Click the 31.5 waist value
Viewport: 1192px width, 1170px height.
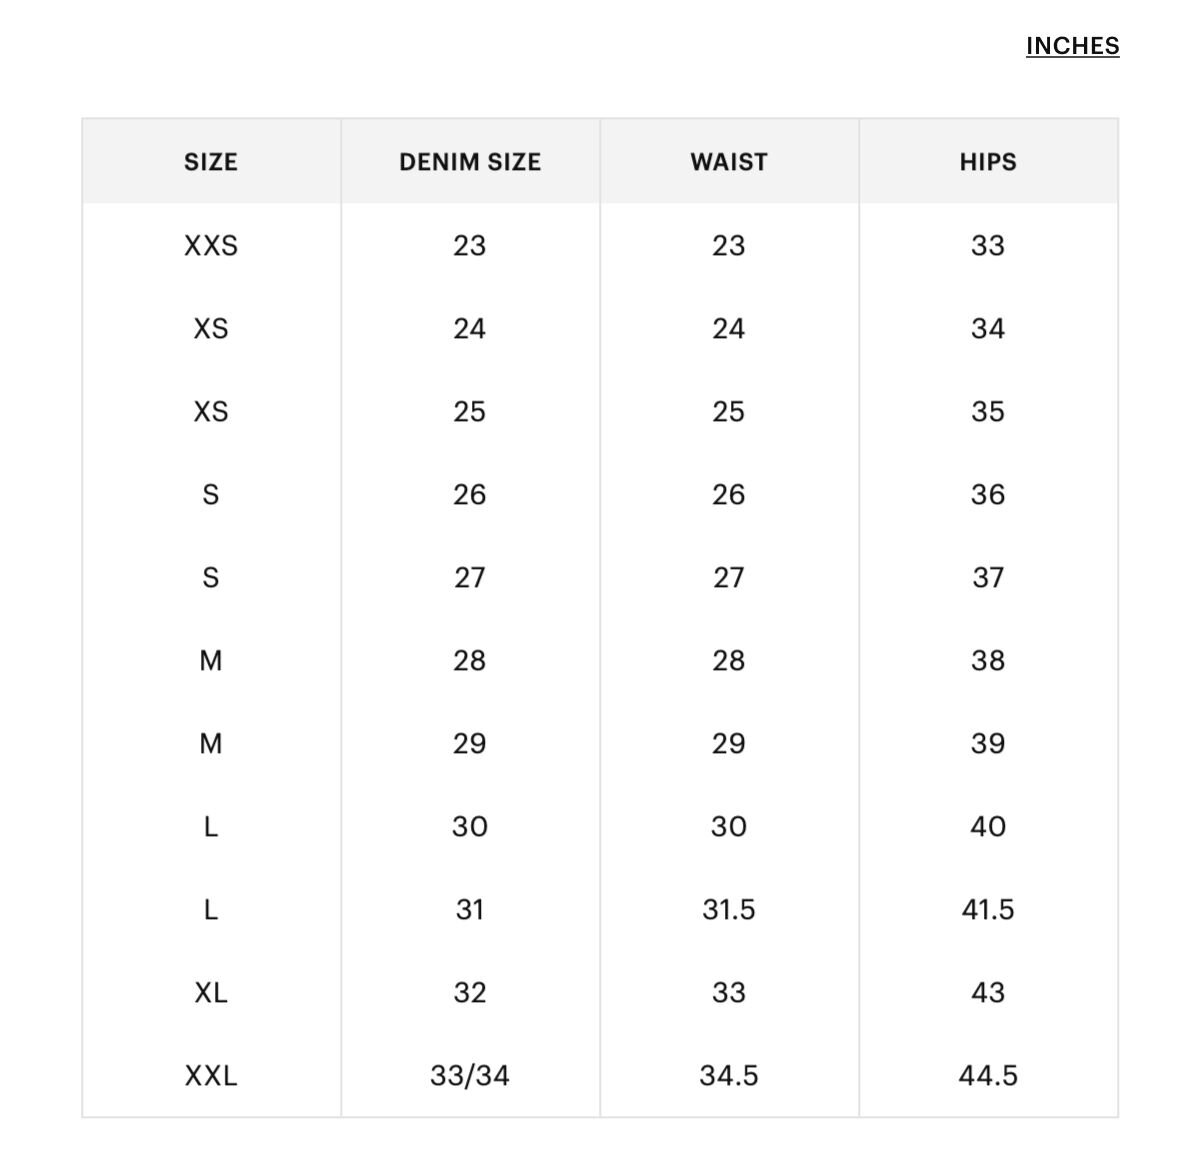pos(729,909)
